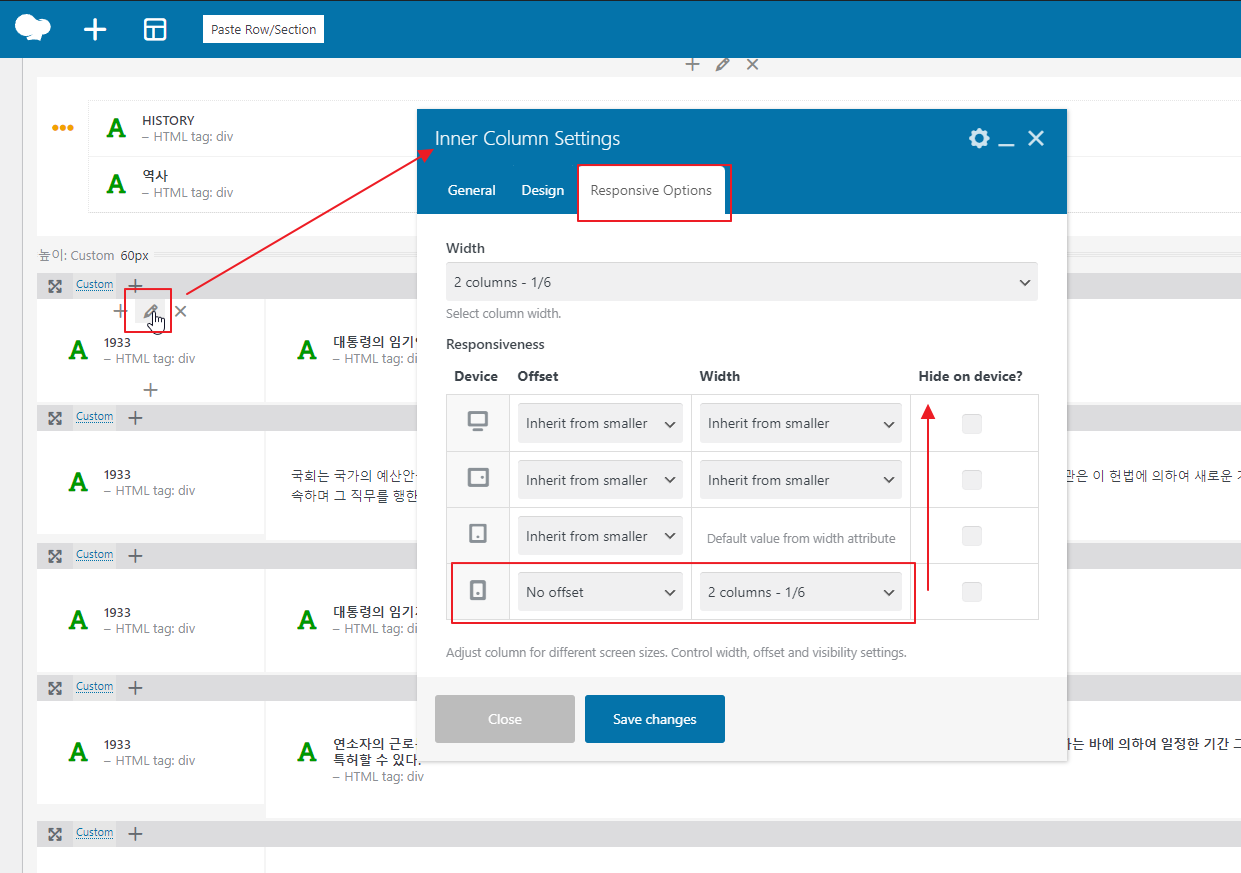Click the inner column edit pencil icon
Viewport: 1241px width, 873px height.
[150, 312]
